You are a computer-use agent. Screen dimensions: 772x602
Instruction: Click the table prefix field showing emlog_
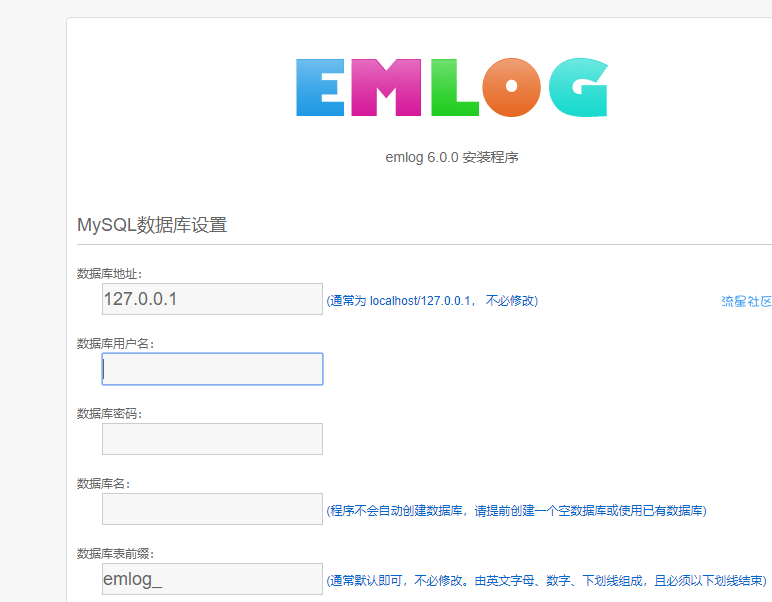point(212,578)
